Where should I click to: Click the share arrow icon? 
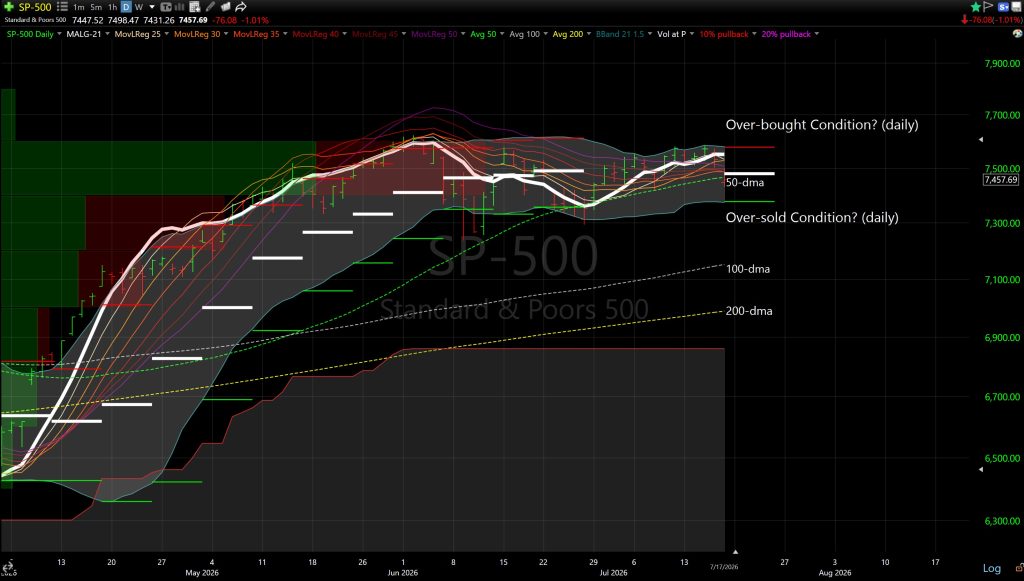[240, 7]
